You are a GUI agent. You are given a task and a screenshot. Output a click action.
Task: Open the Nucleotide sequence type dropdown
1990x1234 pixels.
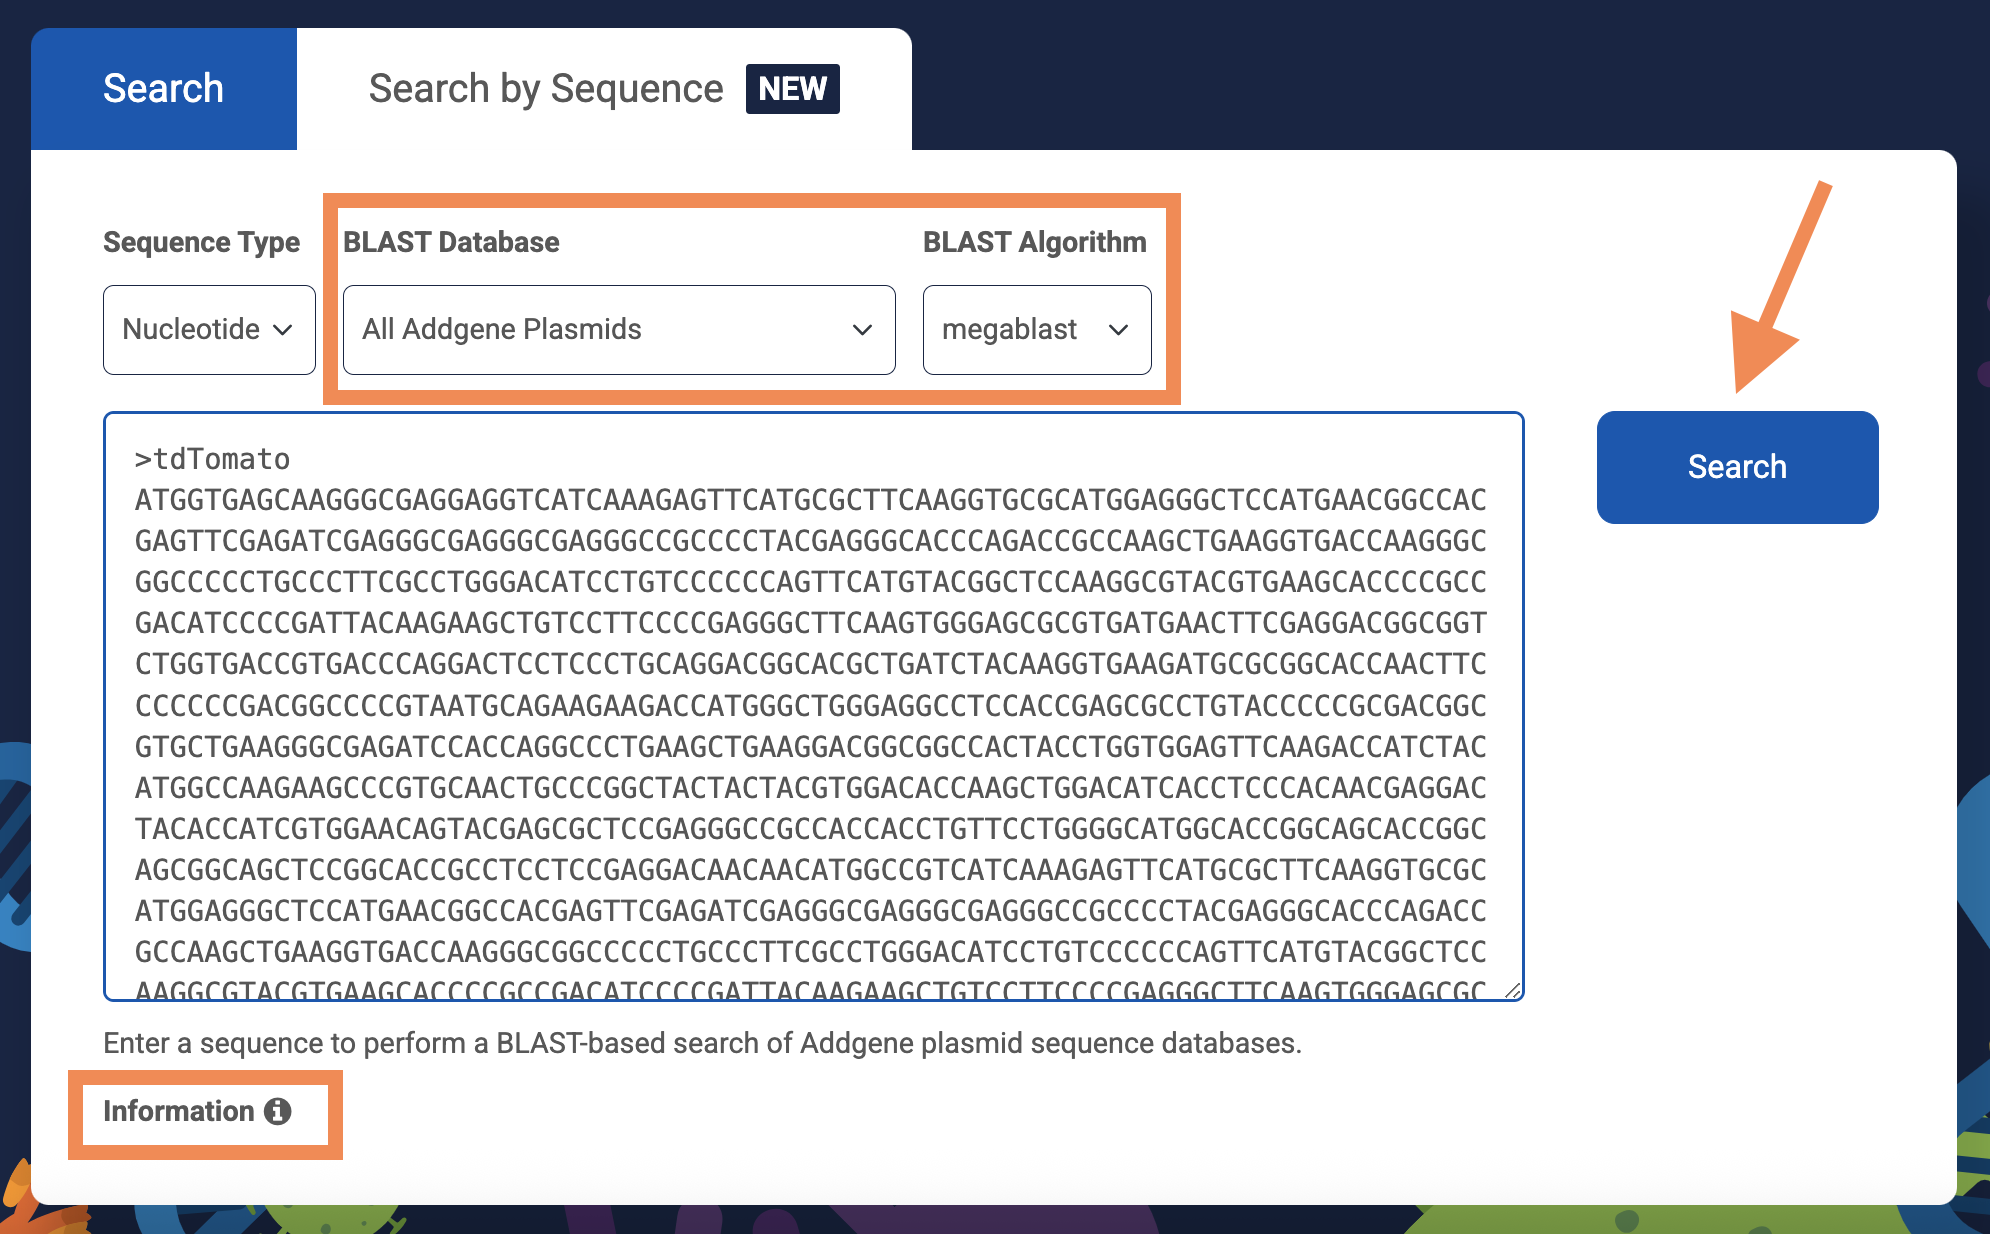[208, 330]
